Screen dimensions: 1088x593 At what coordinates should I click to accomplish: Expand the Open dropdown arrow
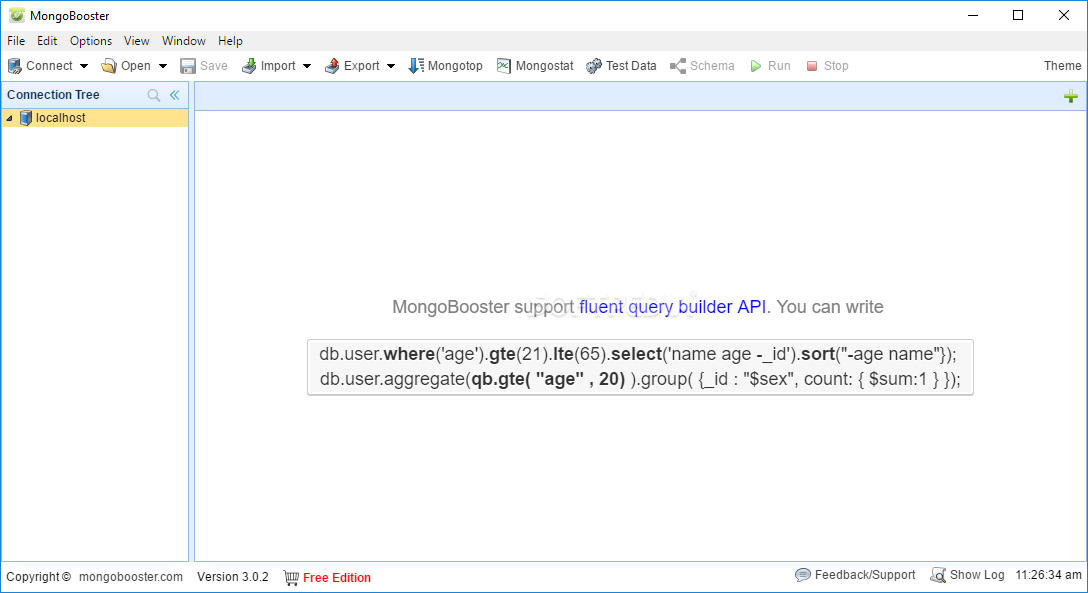click(x=163, y=66)
